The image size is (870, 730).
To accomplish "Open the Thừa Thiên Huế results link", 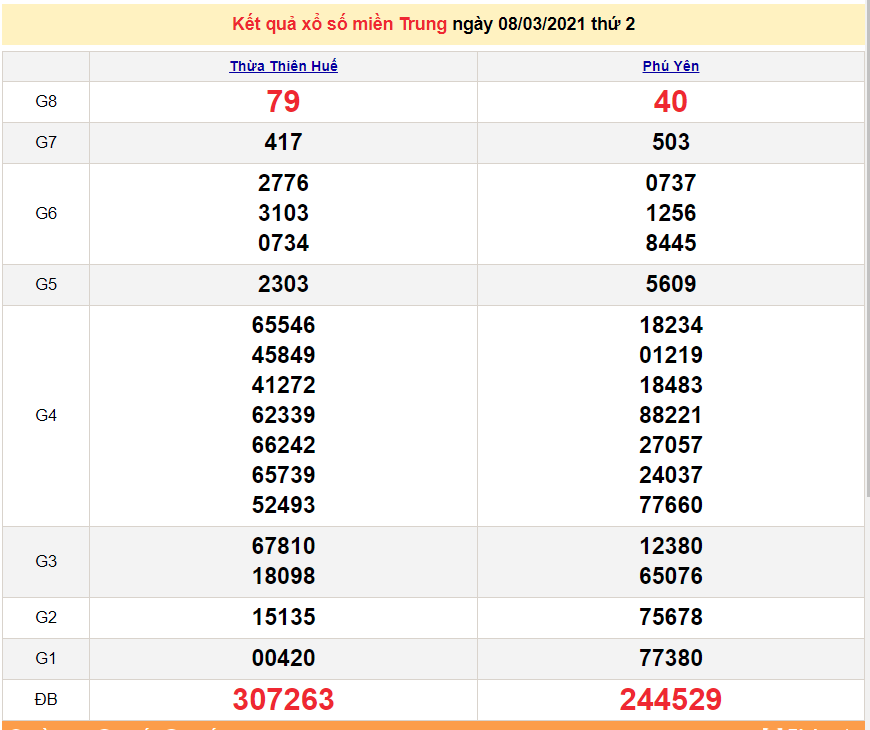I will (283, 66).
